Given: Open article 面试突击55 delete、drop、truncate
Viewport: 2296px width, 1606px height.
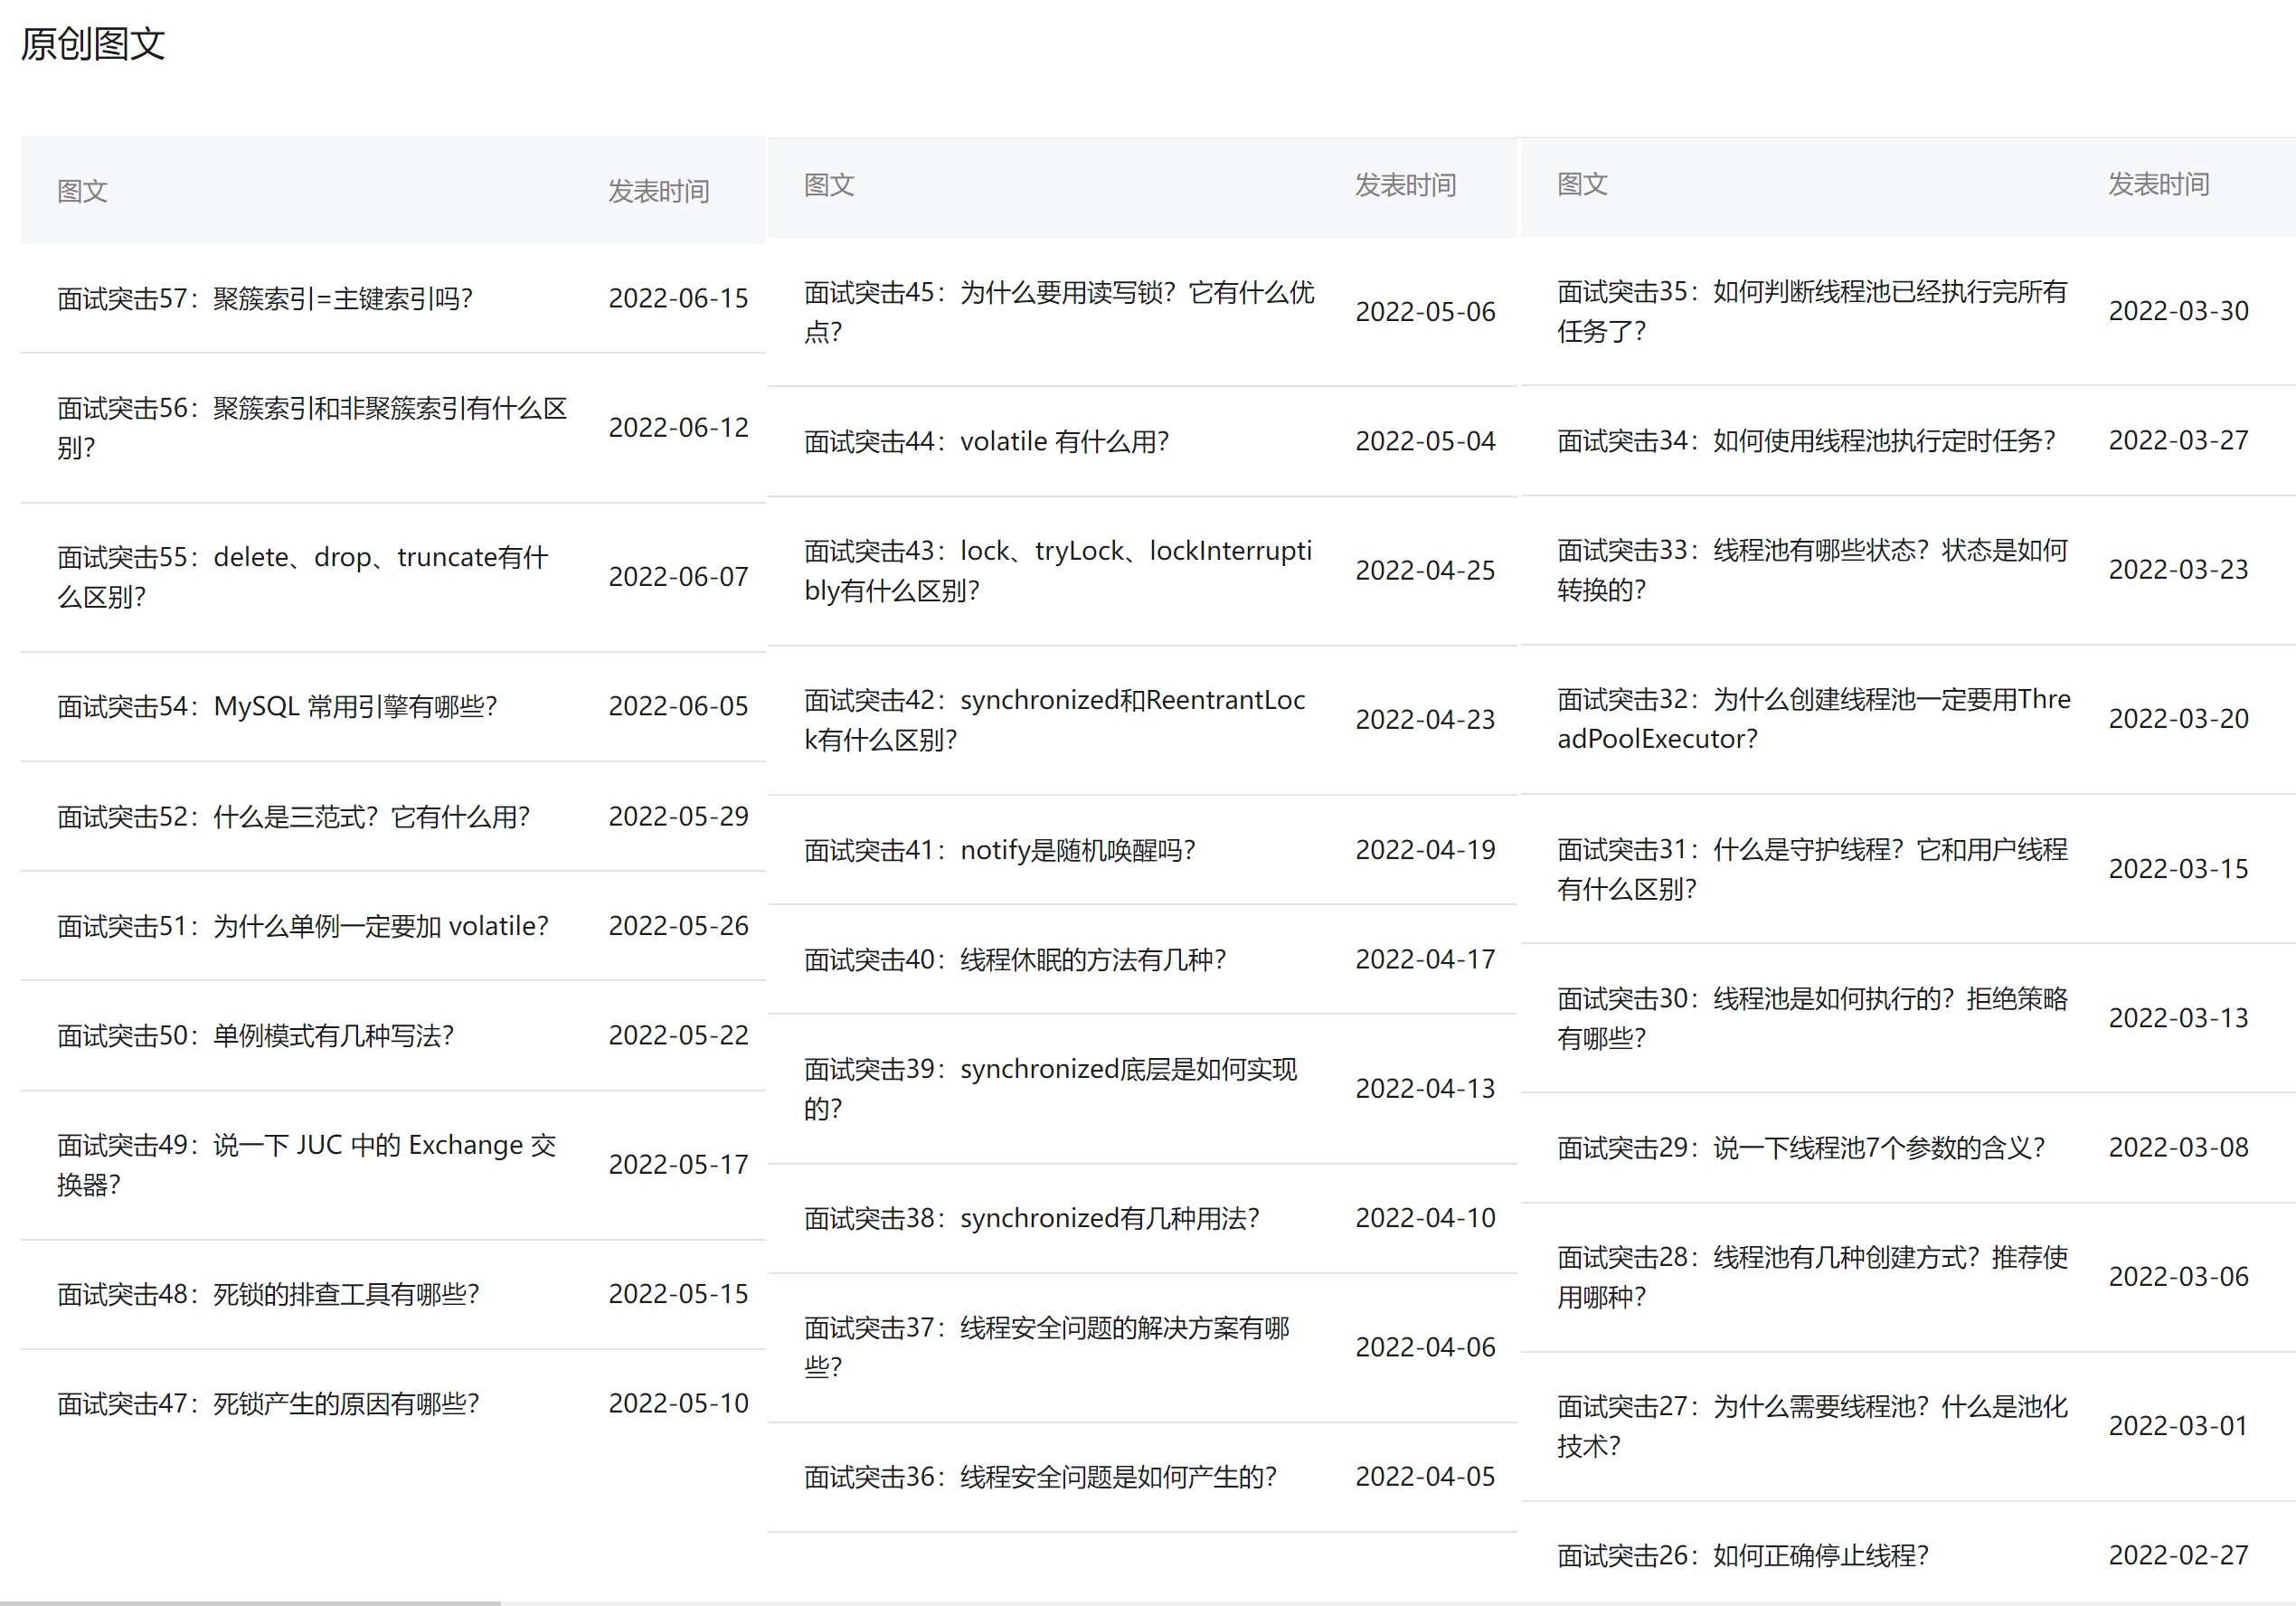Looking at the screenshot, I should tap(303, 576).
